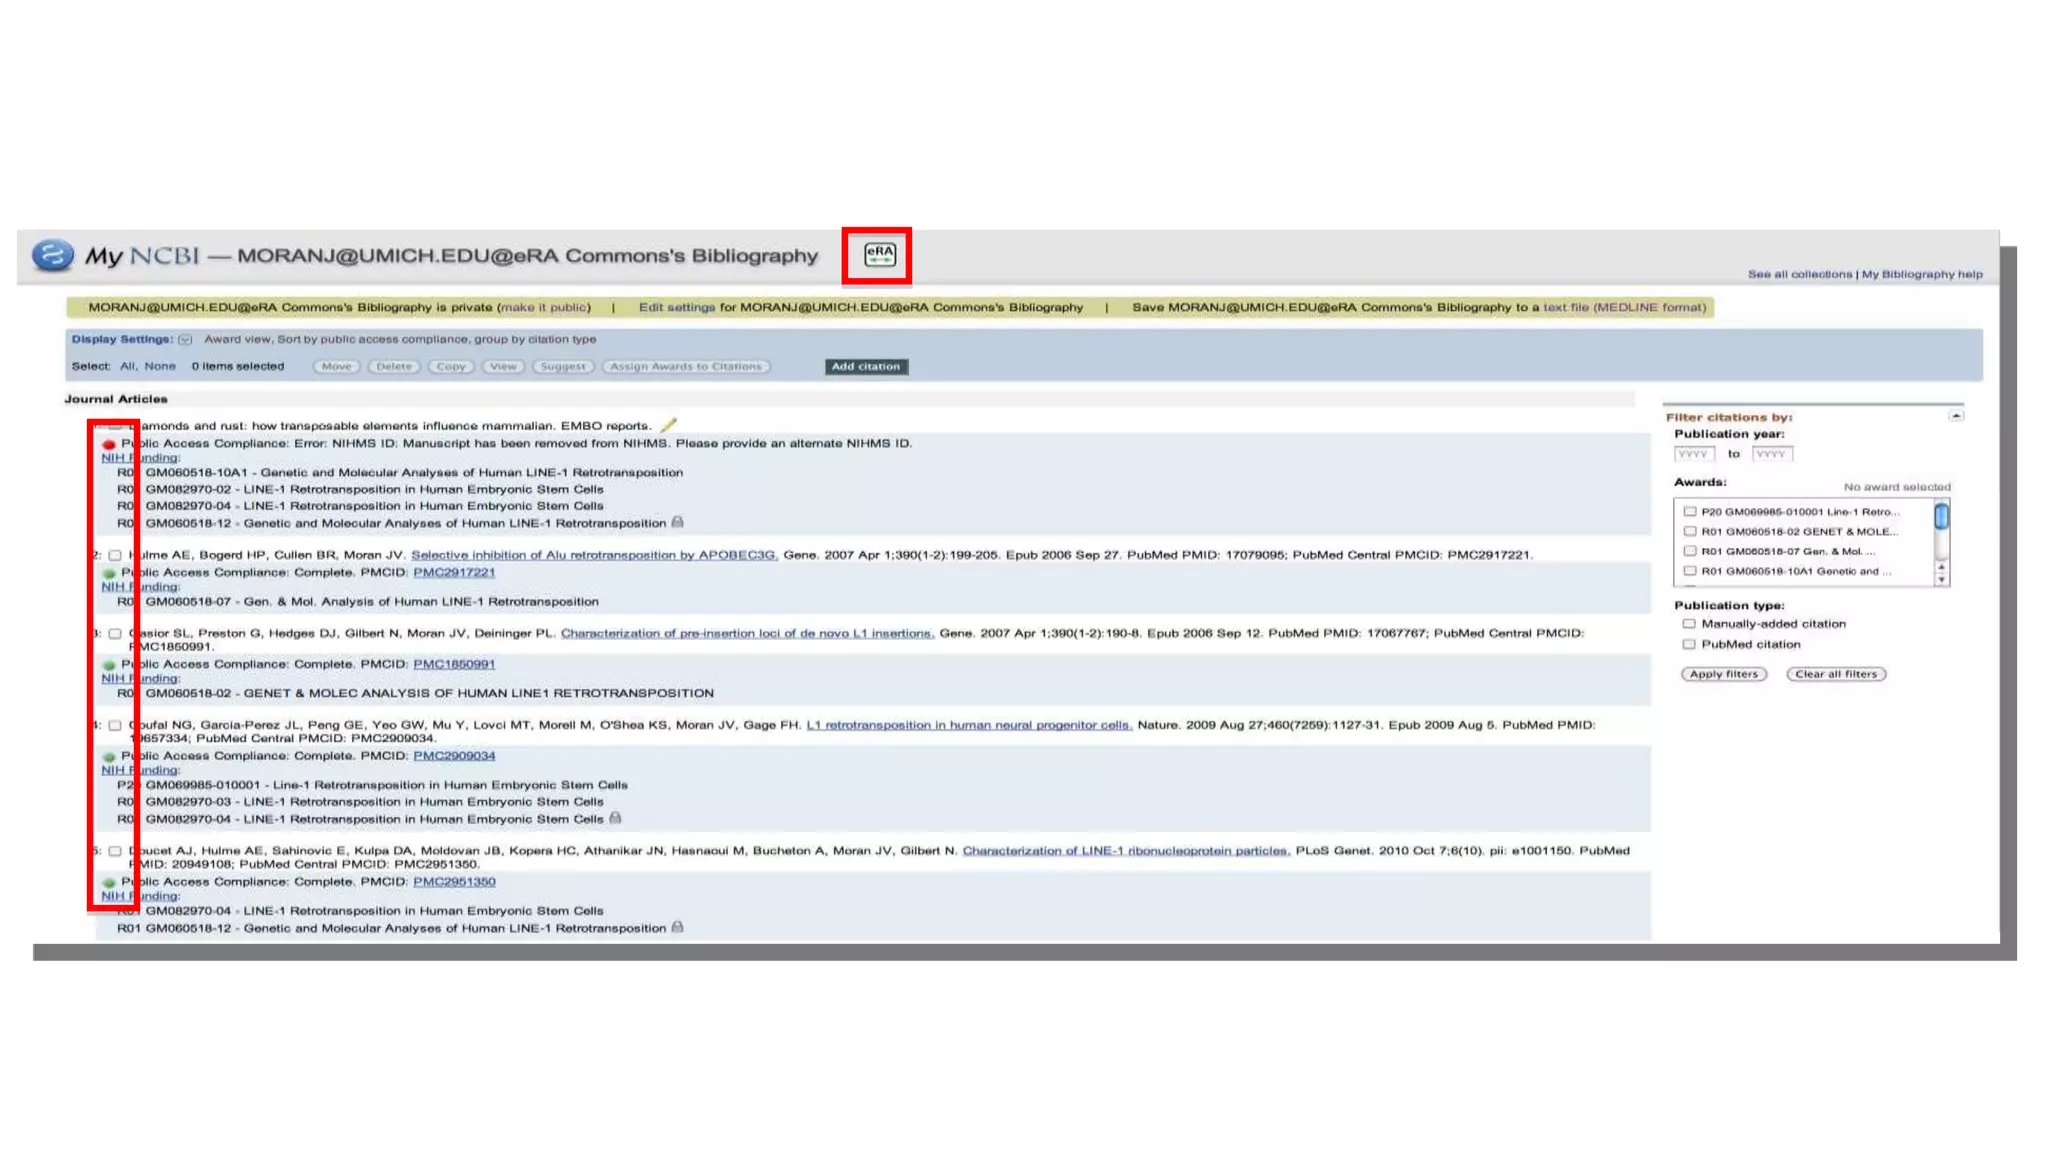Viewport: 2048px width, 1151px height.
Task: Click green compliance dot for PMC2917221
Action: pos(109,573)
